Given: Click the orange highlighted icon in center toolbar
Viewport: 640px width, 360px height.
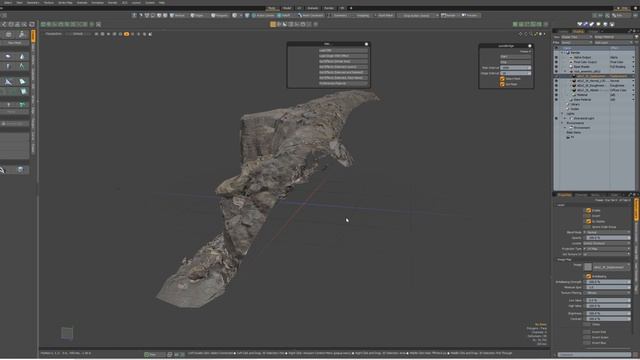Looking at the screenshot, I should [273, 24].
